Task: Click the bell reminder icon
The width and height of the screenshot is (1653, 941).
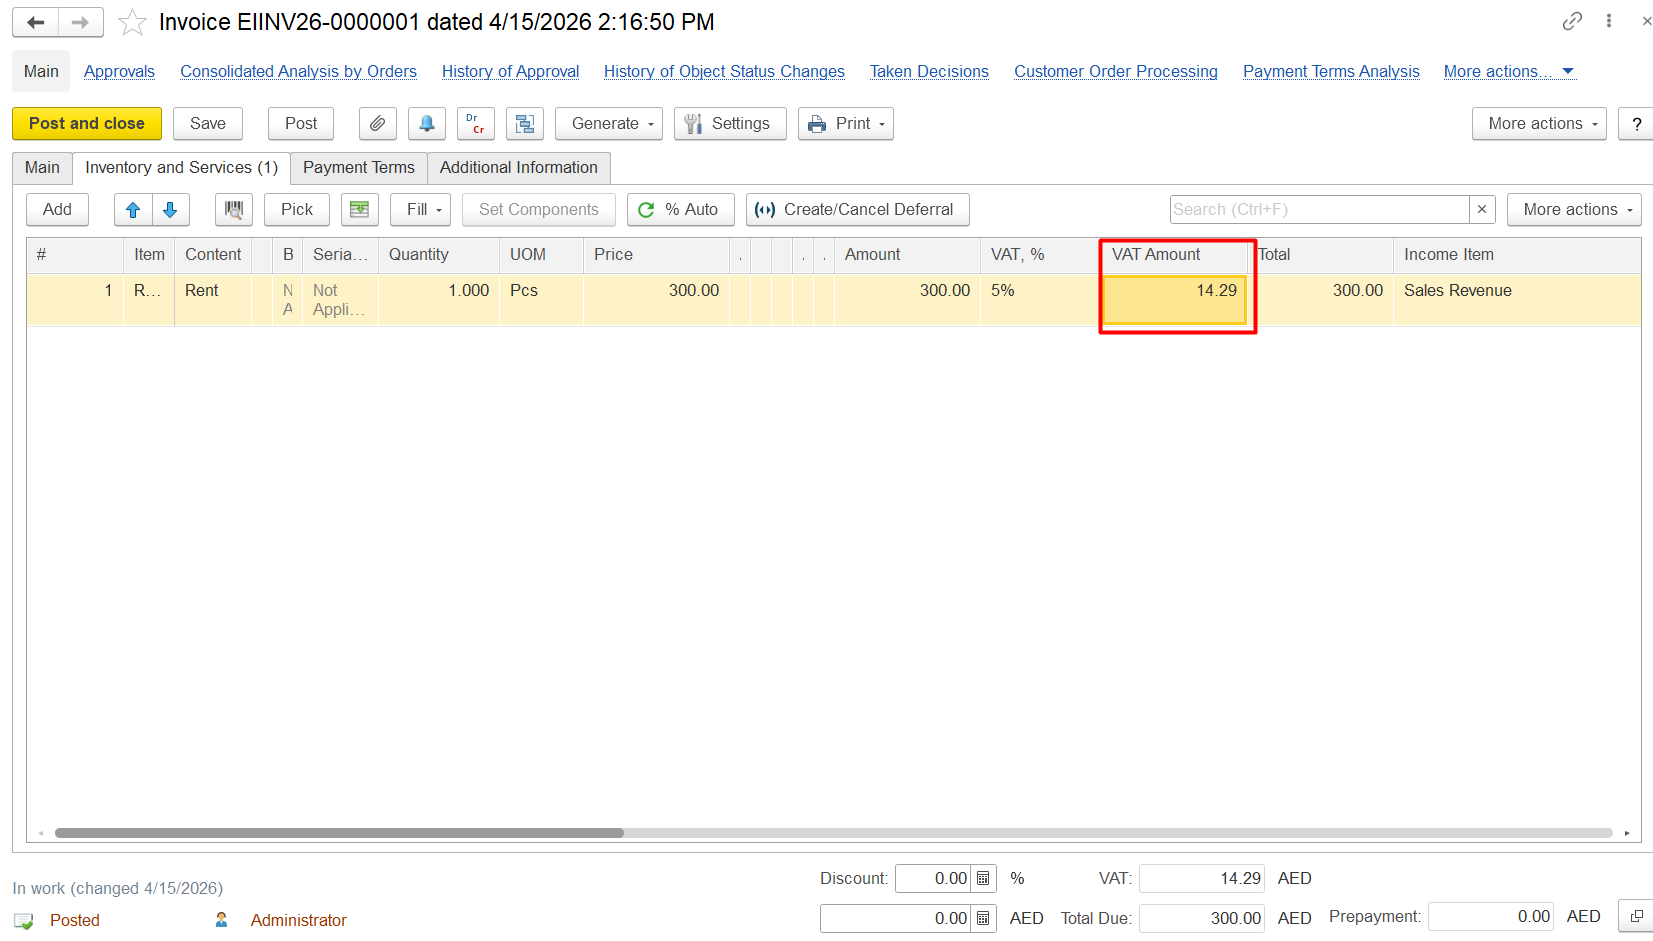Action: tap(427, 124)
